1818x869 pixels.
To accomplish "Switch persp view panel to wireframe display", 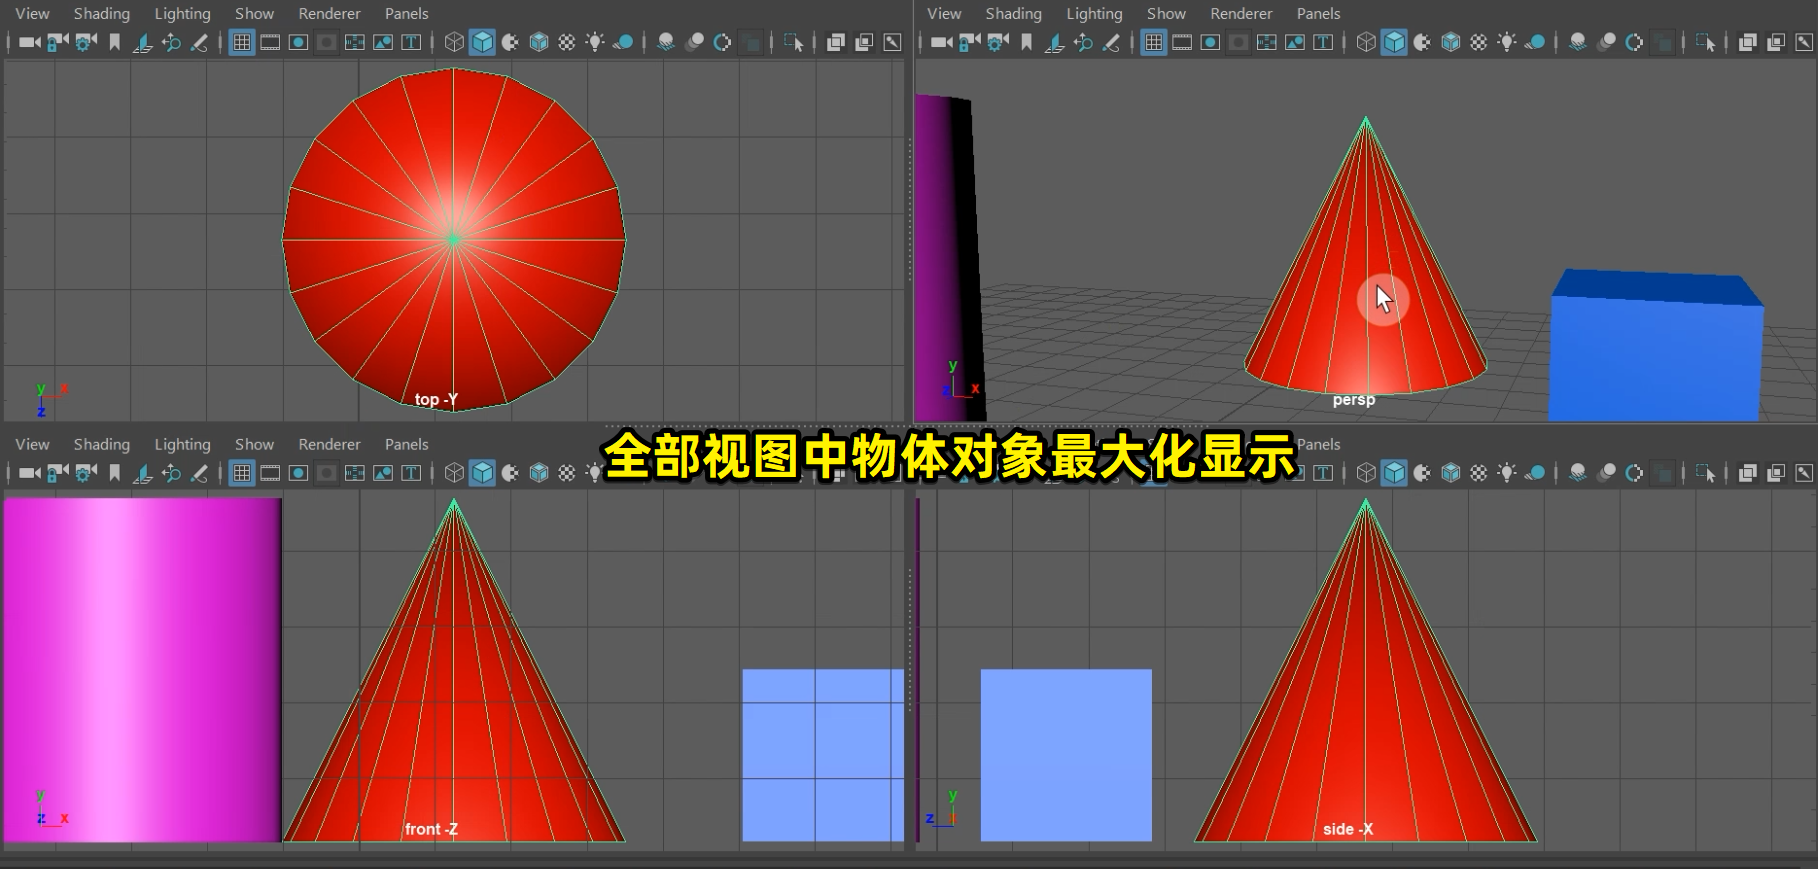I will (1366, 42).
